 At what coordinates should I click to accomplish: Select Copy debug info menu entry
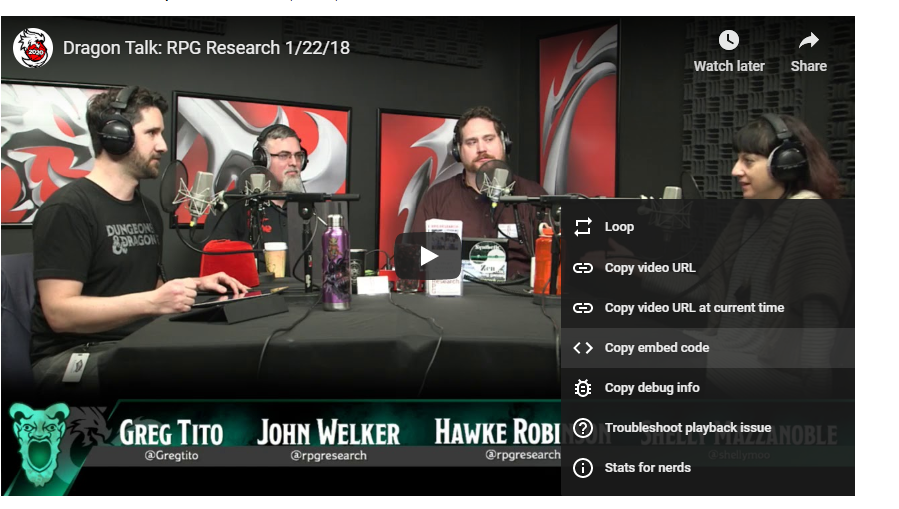[708, 388]
